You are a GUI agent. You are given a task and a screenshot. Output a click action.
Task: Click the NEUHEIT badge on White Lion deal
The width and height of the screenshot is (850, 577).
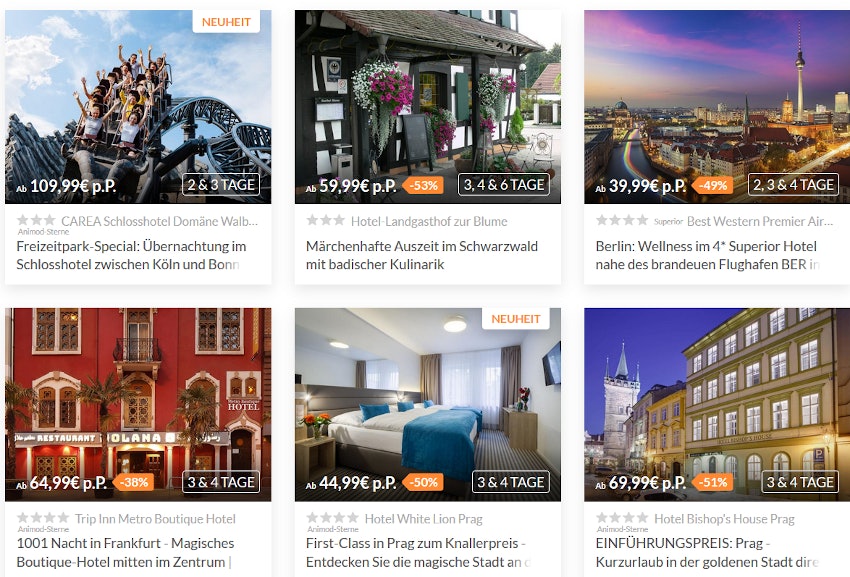tap(516, 319)
